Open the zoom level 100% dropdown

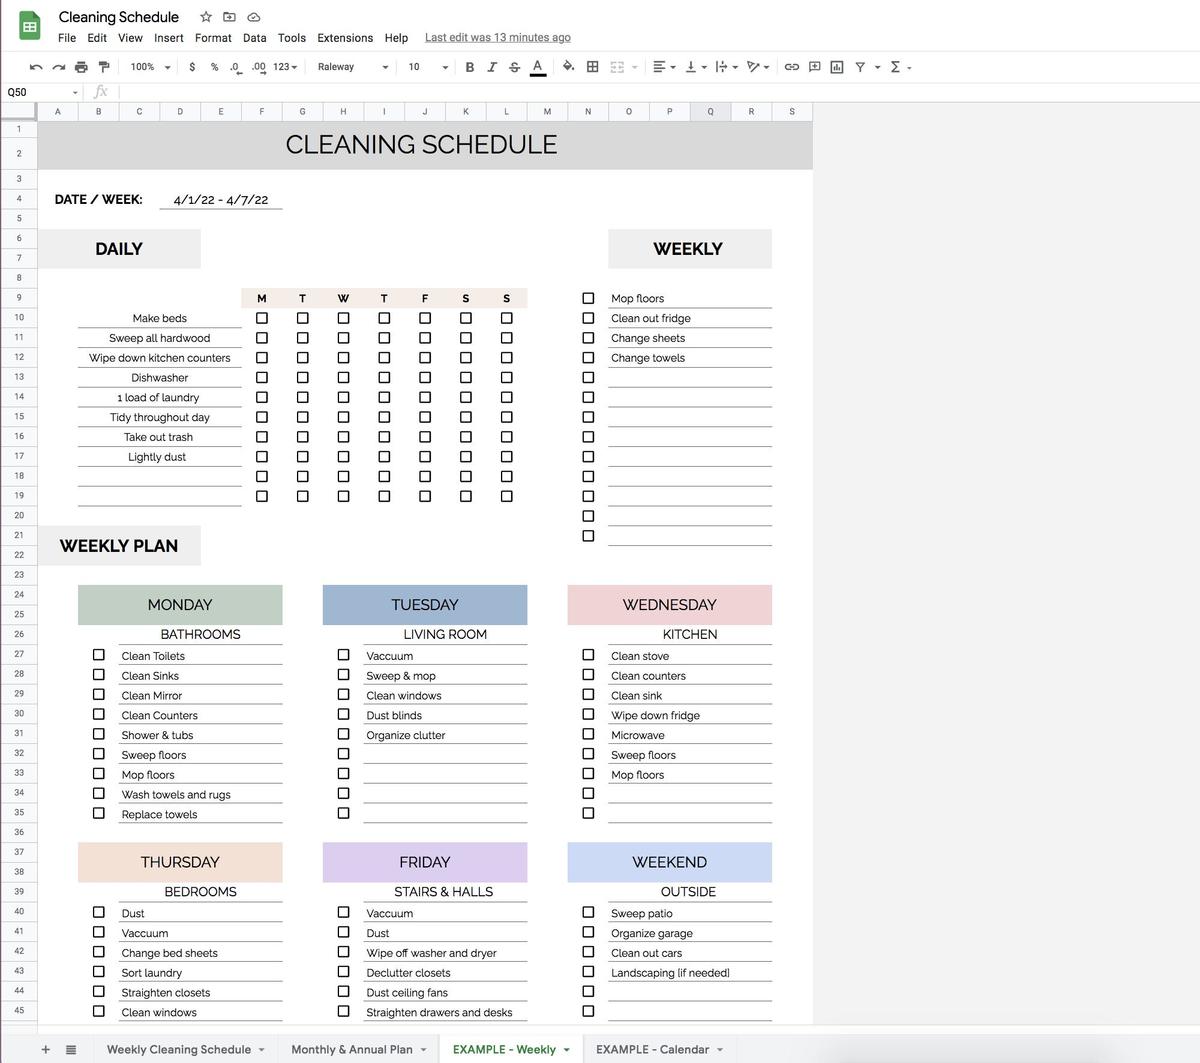coord(150,67)
